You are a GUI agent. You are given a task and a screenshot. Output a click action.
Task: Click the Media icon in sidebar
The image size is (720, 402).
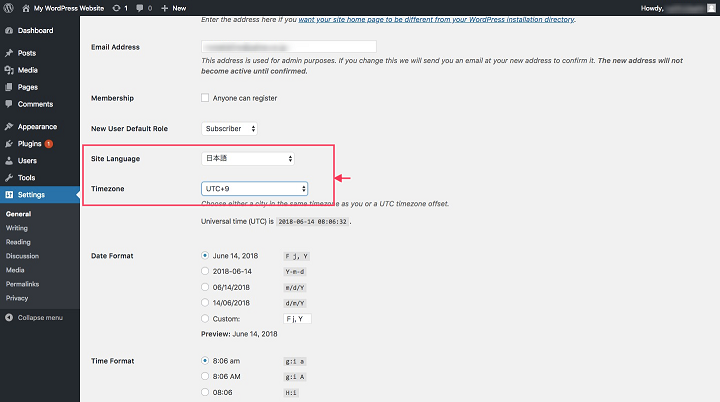click(x=9, y=70)
